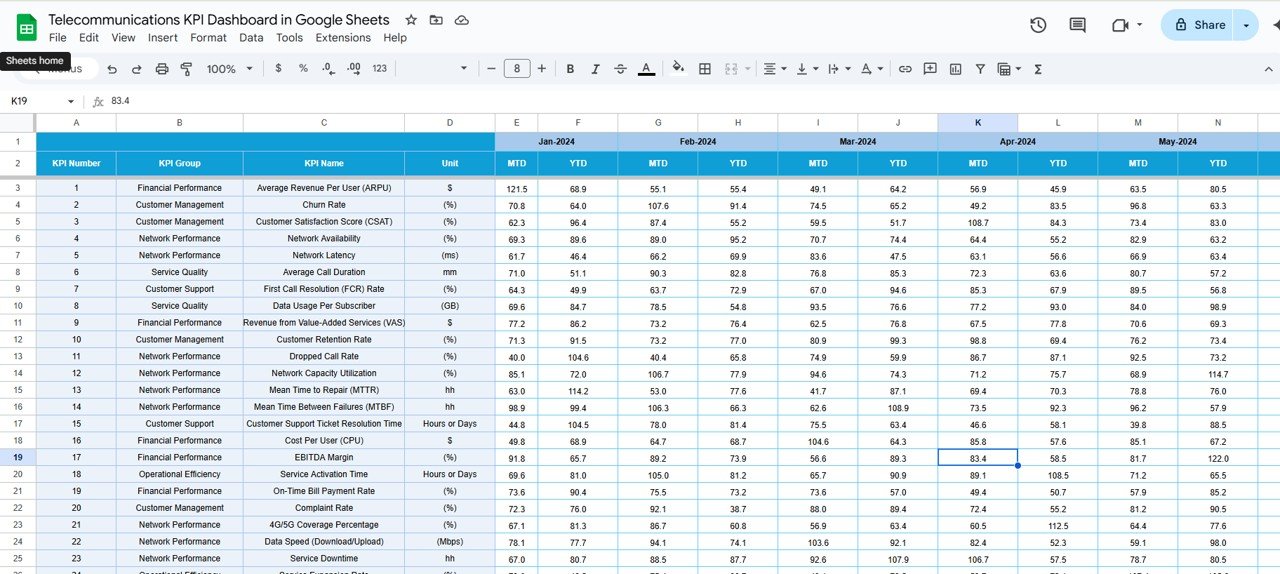The height and width of the screenshot is (574, 1280).
Task: Check cloud save status icon
Action: (x=461, y=20)
